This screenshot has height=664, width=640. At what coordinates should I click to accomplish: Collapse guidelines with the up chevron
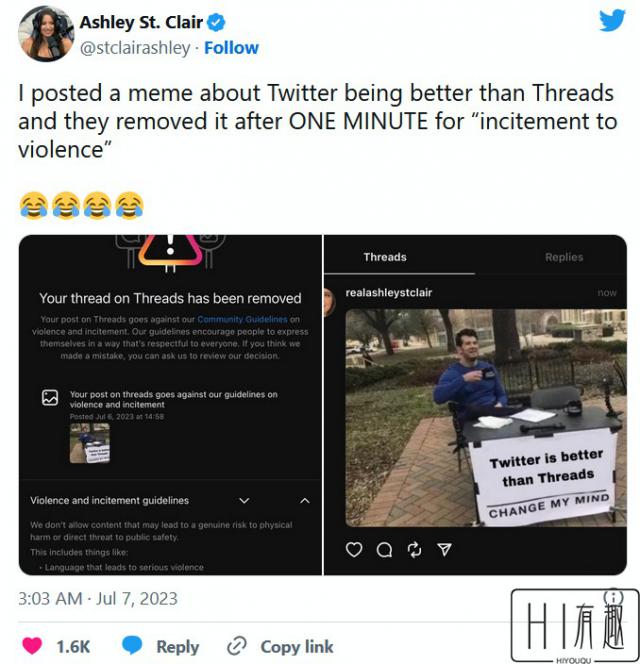pos(305,501)
